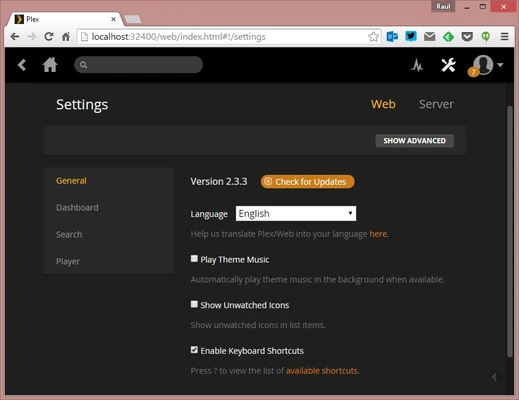519x400 pixels.
Task: Click the browser home icon
Action: pyautogui.click(x=66, y=37)
